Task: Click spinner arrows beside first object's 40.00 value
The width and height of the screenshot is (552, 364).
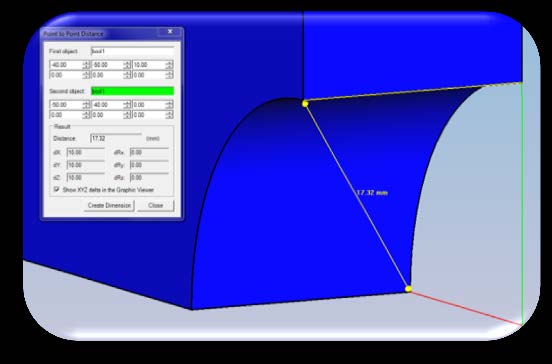Action: (86, 65)
